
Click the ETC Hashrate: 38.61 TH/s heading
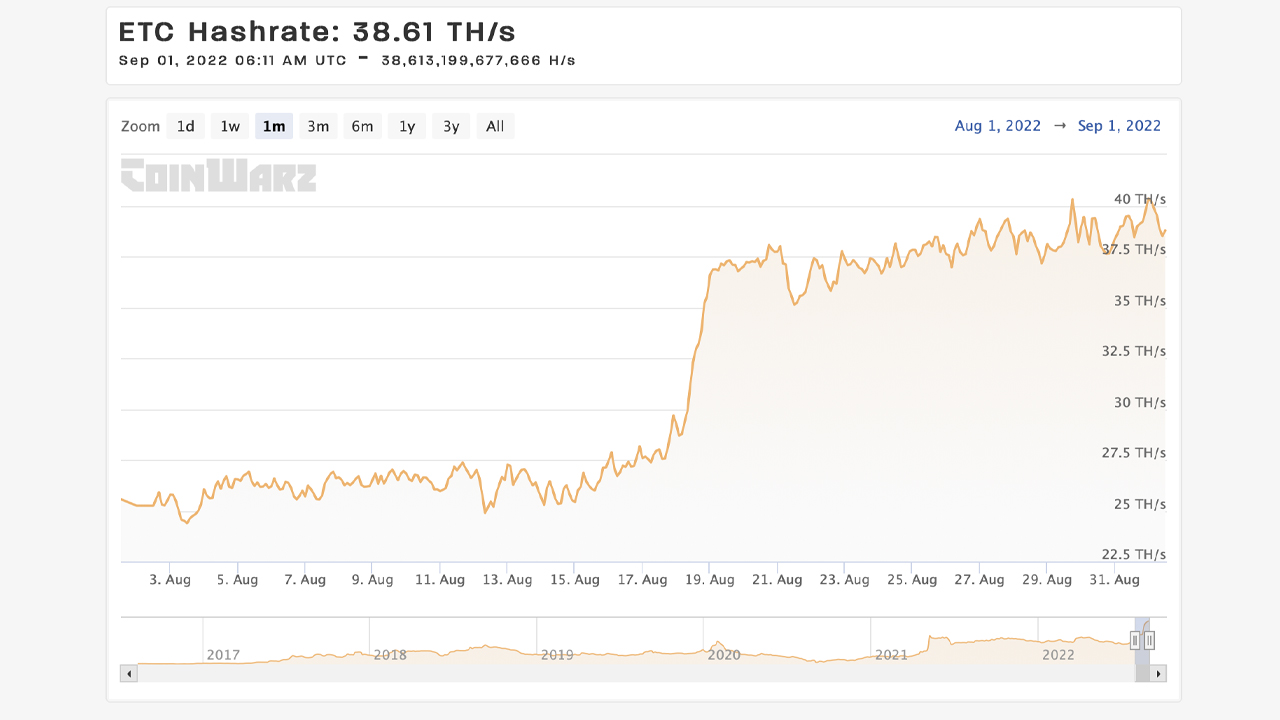317,32
